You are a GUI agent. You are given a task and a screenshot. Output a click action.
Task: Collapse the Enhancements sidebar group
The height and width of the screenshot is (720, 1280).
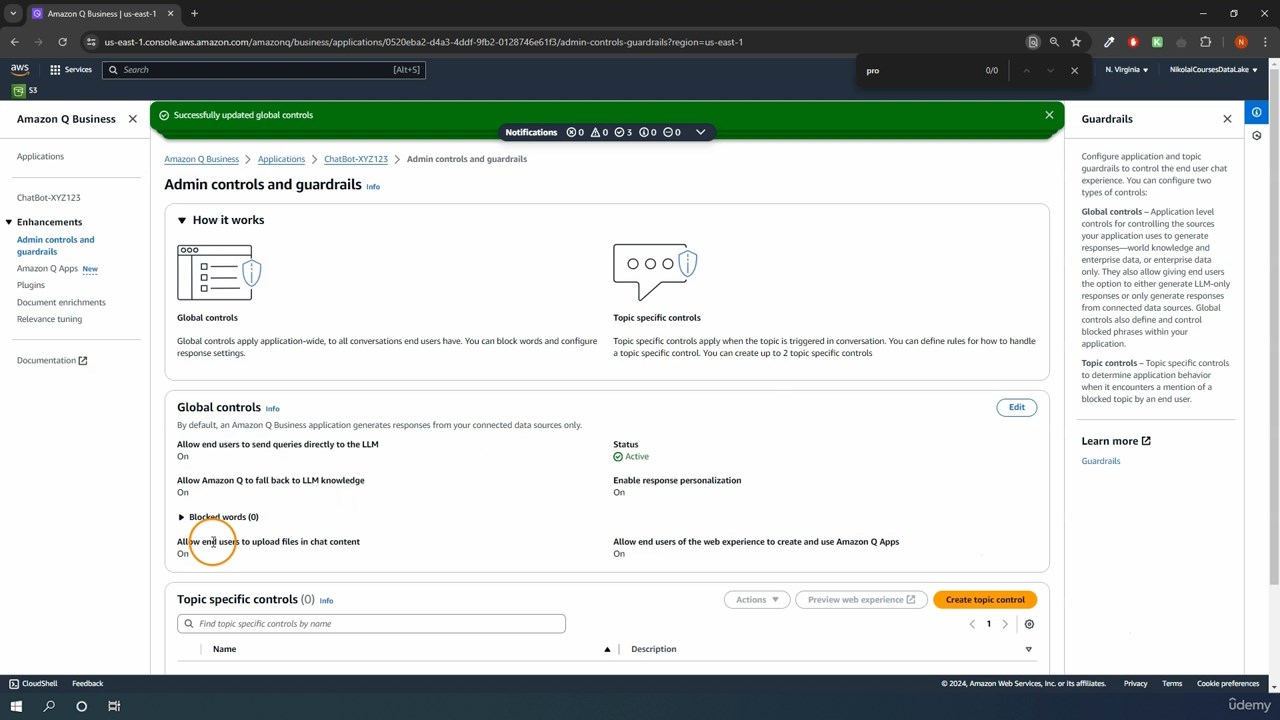[x=8, y=222]
